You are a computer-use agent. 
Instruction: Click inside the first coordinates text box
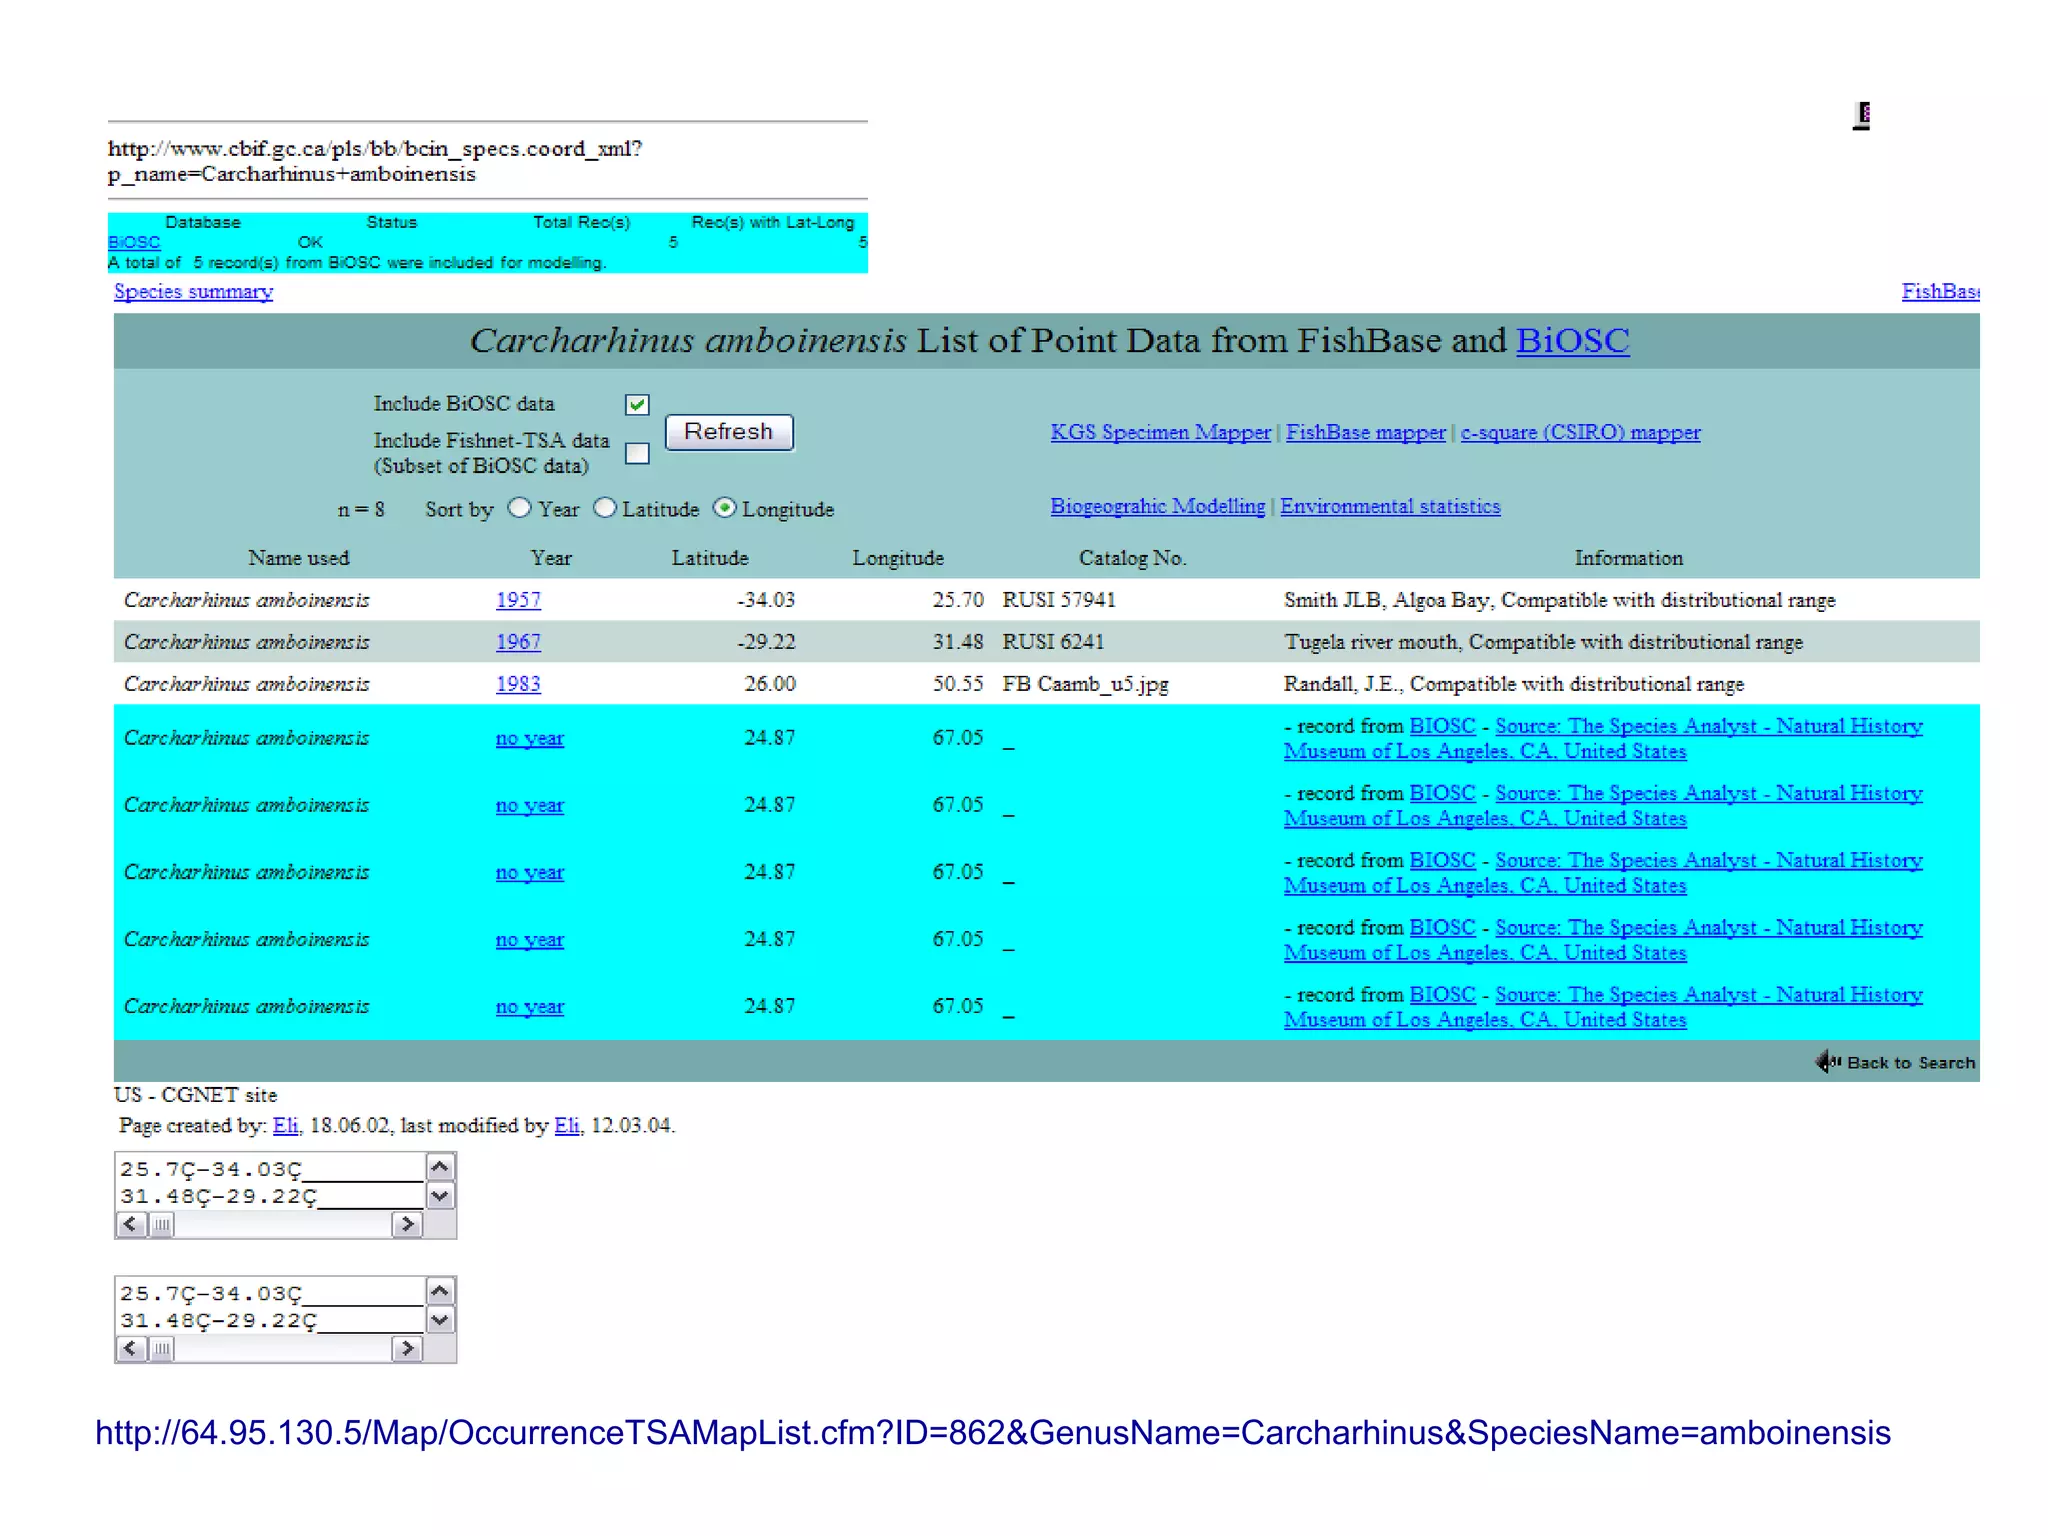pyautogui.click(x=270, y=1181)
